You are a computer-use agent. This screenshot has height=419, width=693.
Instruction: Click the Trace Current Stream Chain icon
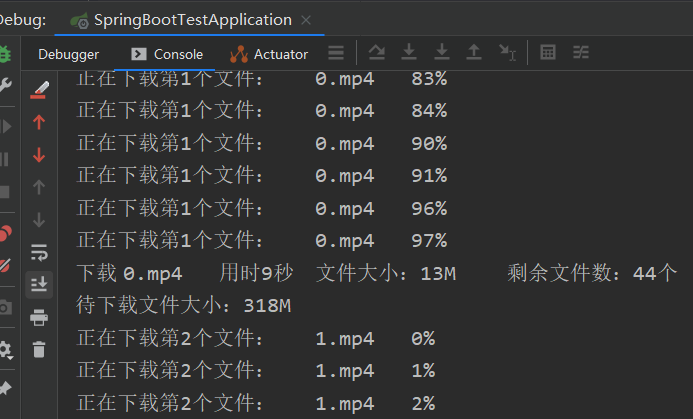pyautogui.click(x=581, y=53)
